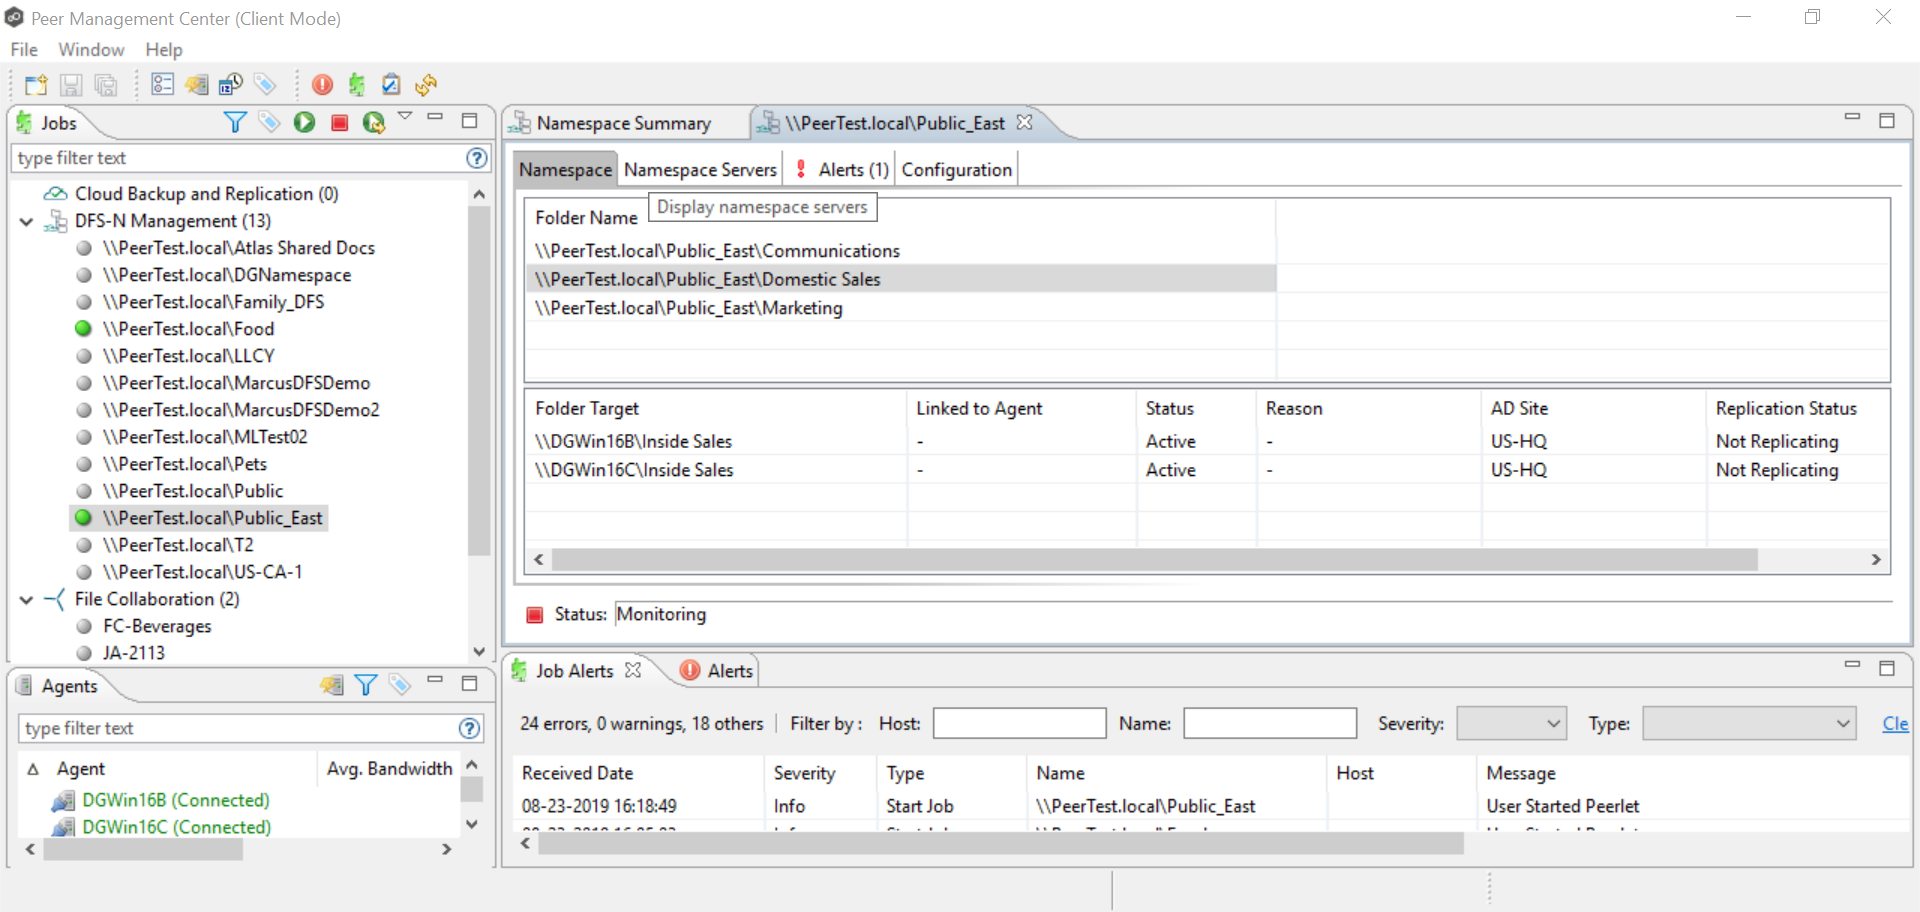This screenshot has width=1920, height=912.
Task: Start the selected job with the green play icon
Action: pos(304,122)
